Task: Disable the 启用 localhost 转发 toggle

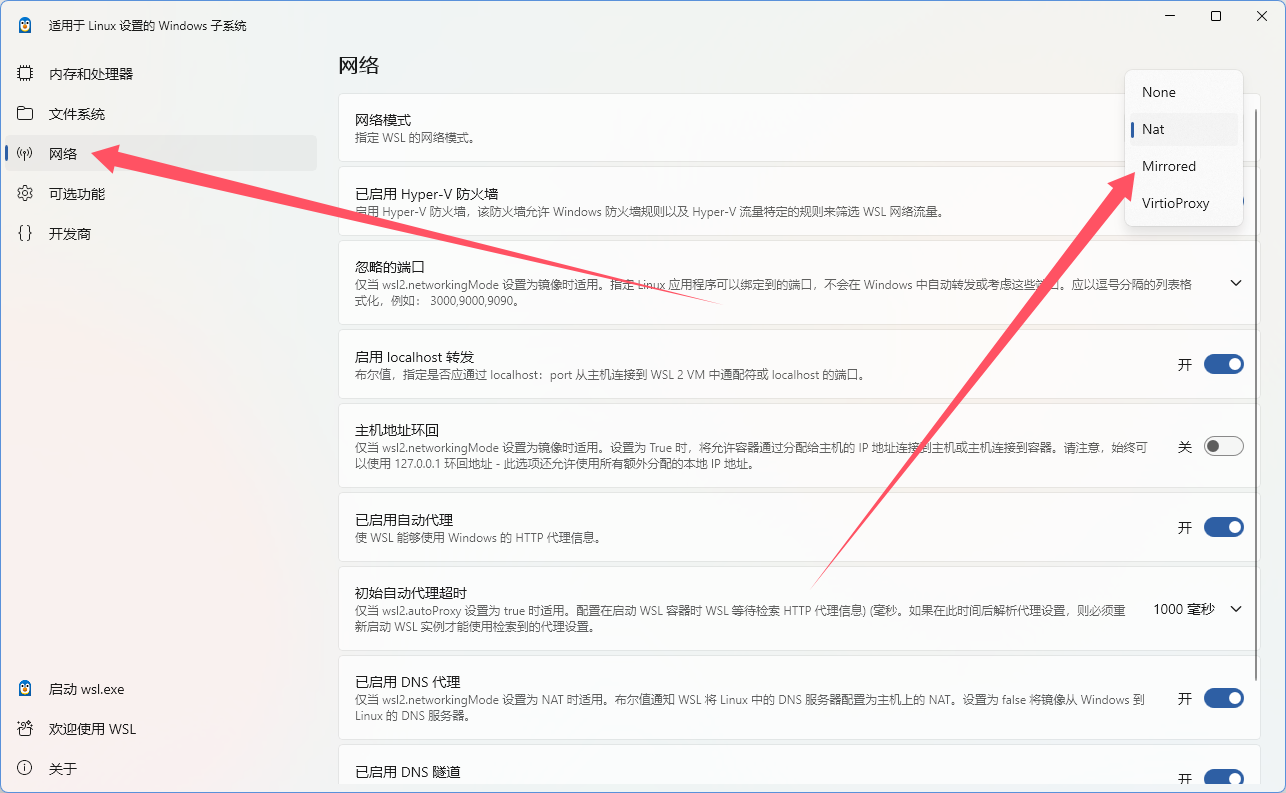Action: coord(1223,364)
